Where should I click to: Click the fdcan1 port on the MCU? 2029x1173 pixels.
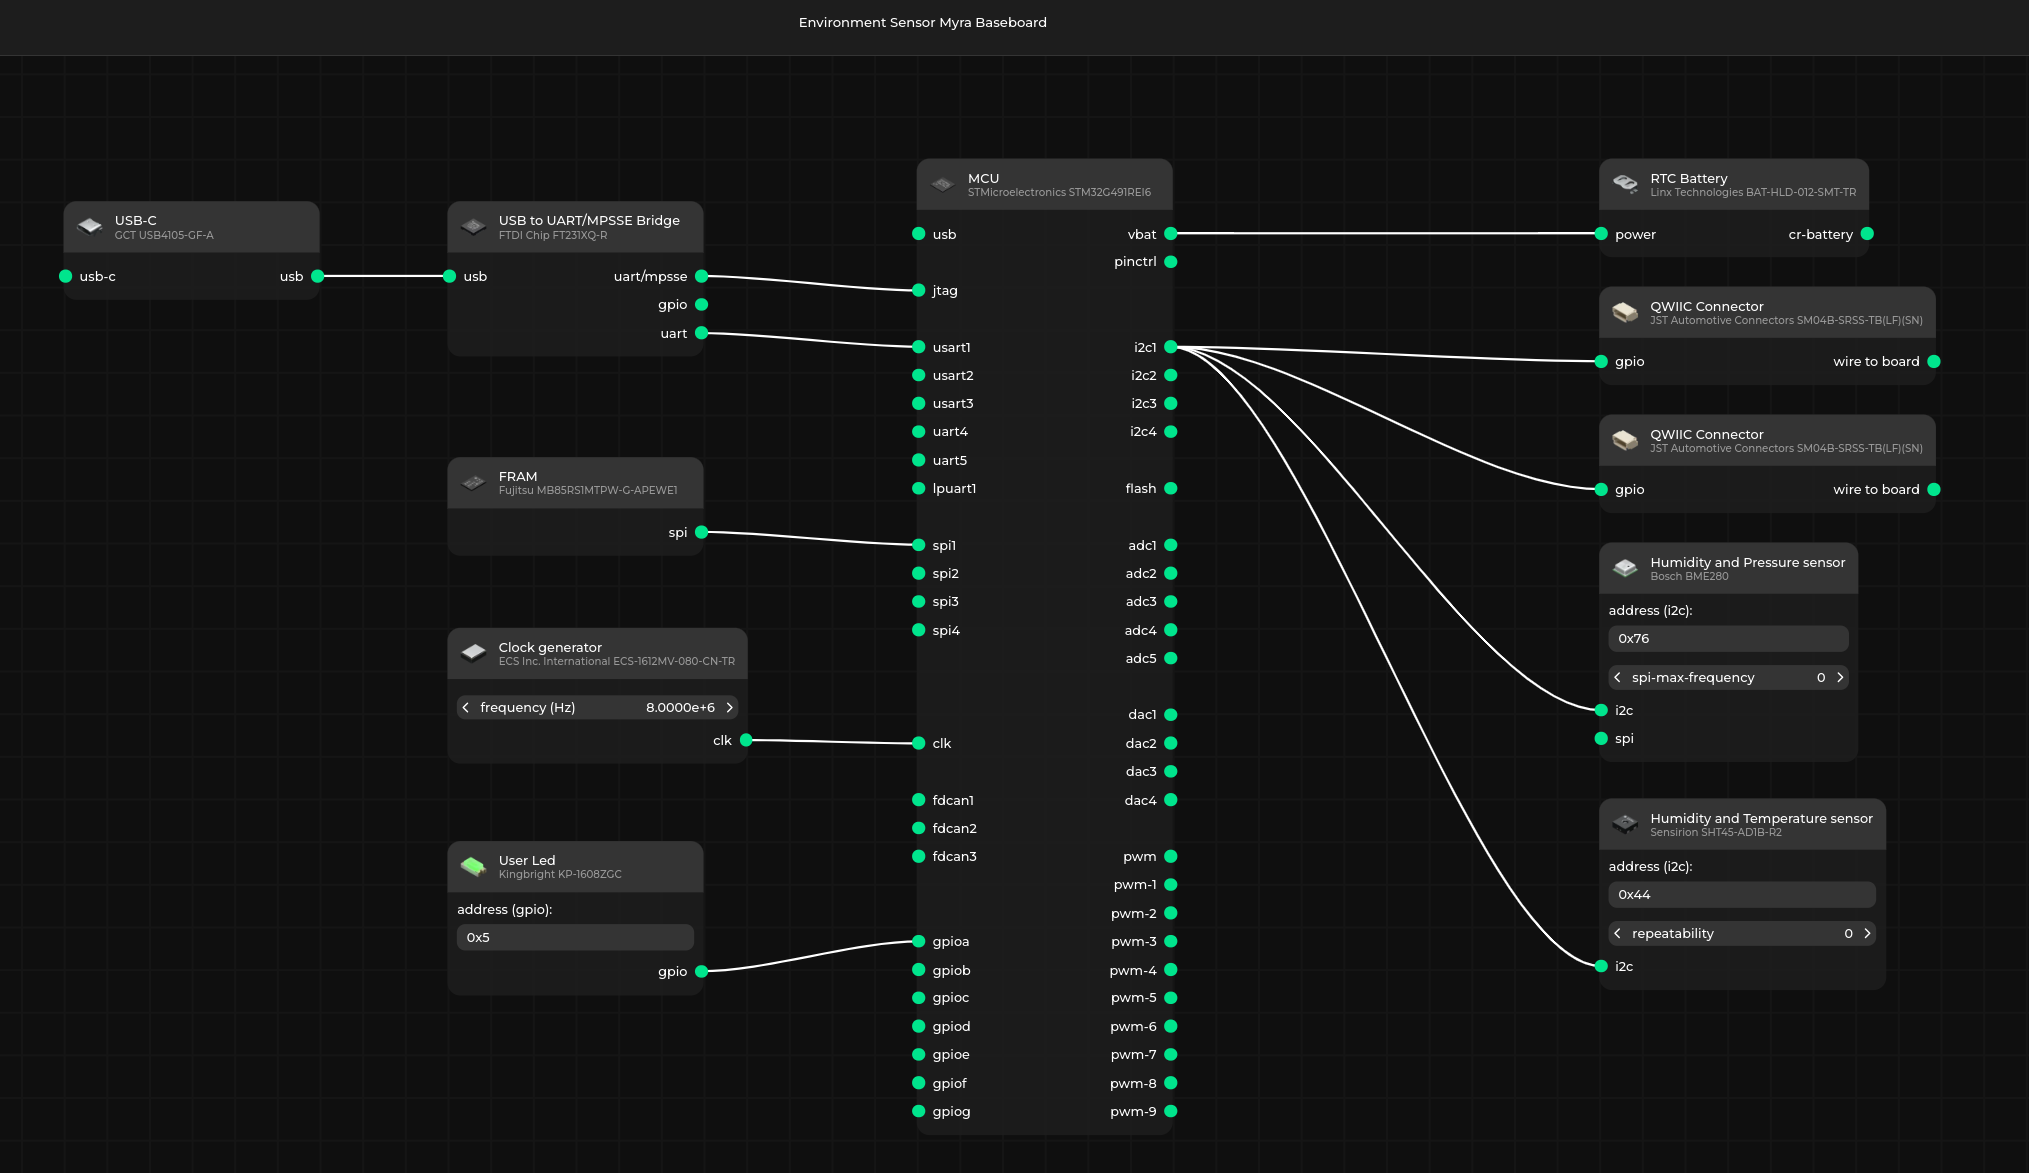[919, 800]
